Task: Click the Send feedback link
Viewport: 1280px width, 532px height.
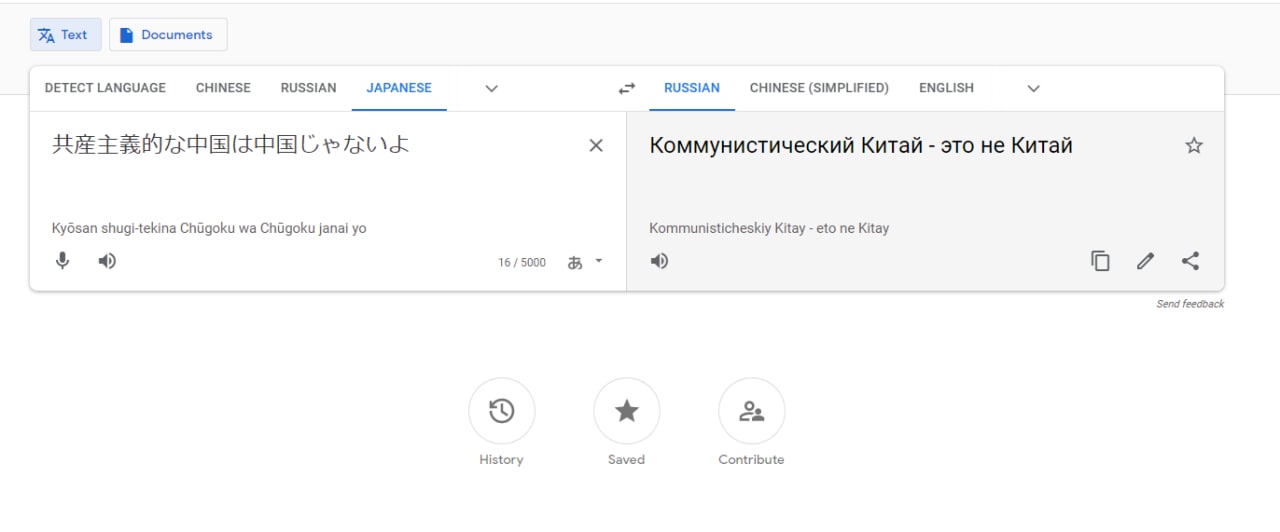Action: (1190, 304)
